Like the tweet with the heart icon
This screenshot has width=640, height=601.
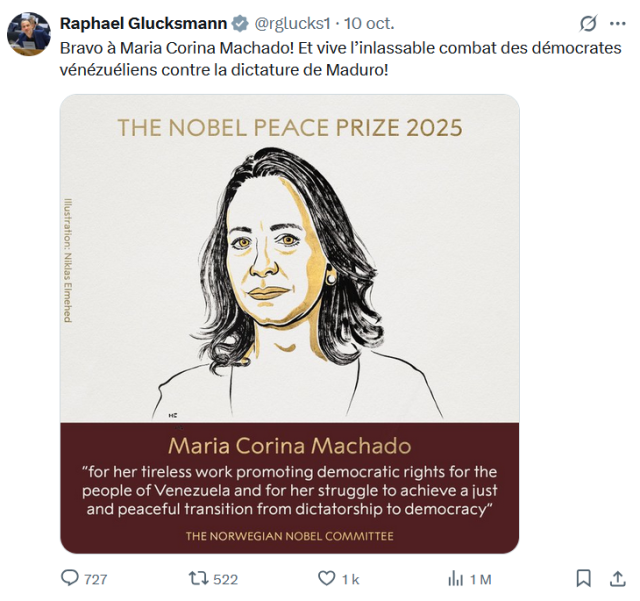tap(326, 578)
